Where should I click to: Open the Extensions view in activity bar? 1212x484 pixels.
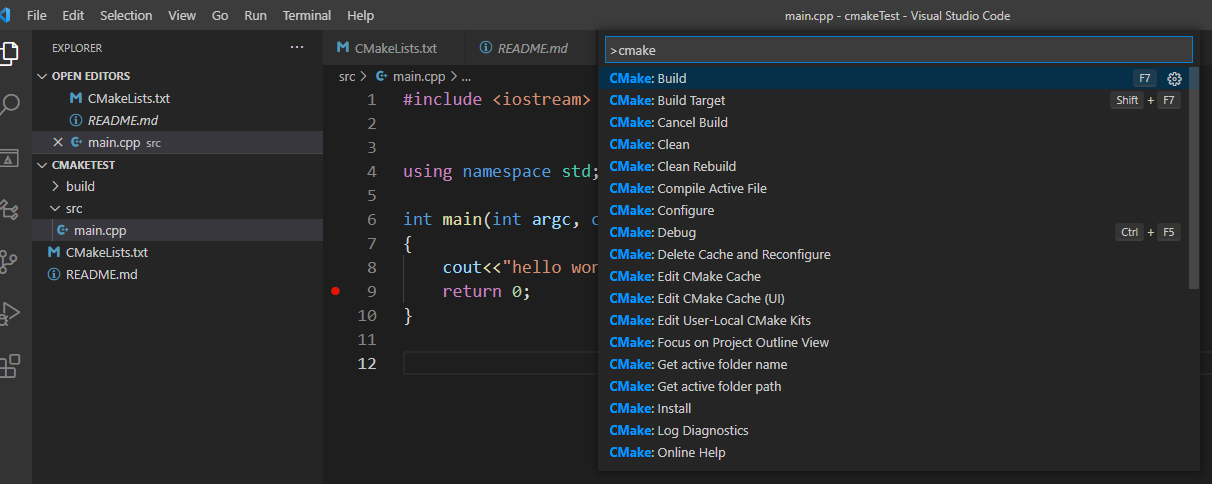9,366
